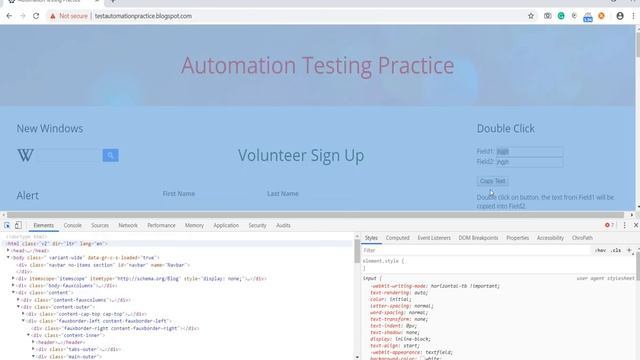
Task: Select the Event Listeners sidebar tab
Action: coord(434,238)
